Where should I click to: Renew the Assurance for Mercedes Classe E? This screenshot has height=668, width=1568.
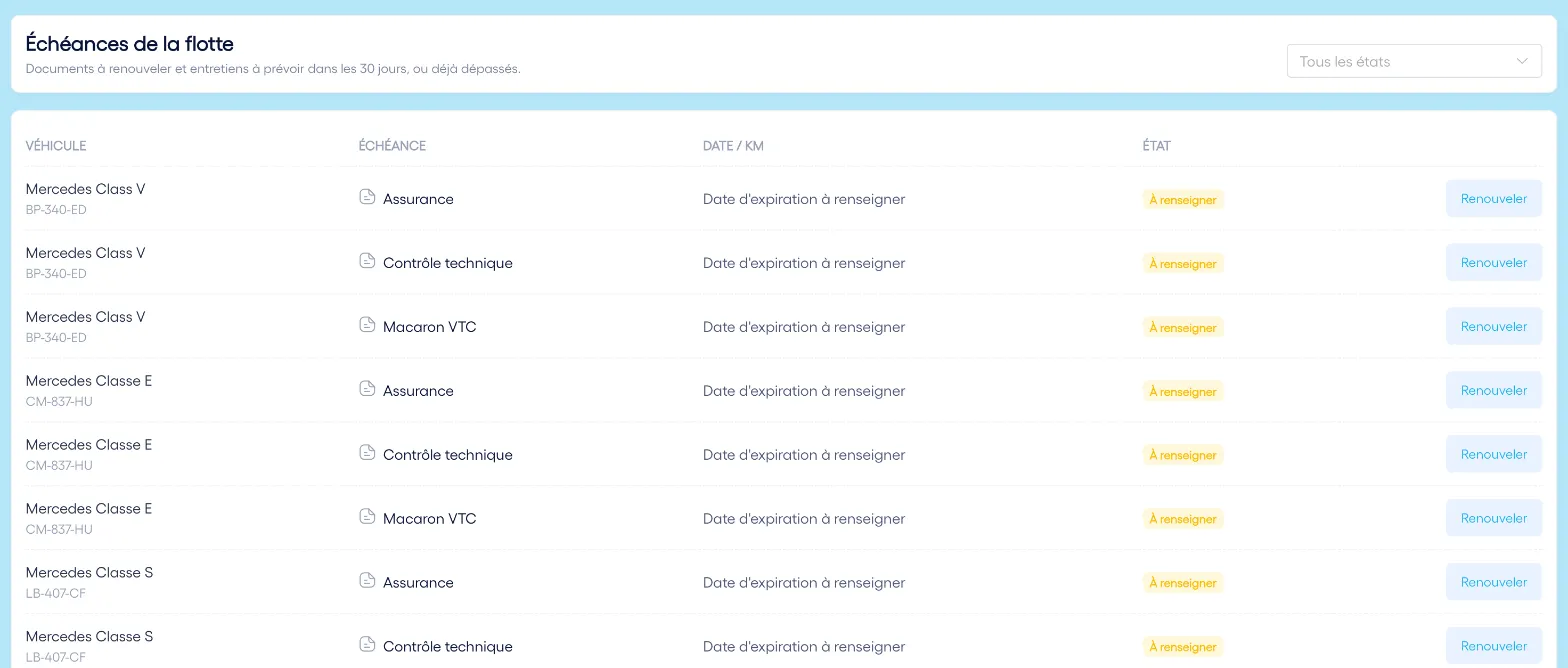1494,391
